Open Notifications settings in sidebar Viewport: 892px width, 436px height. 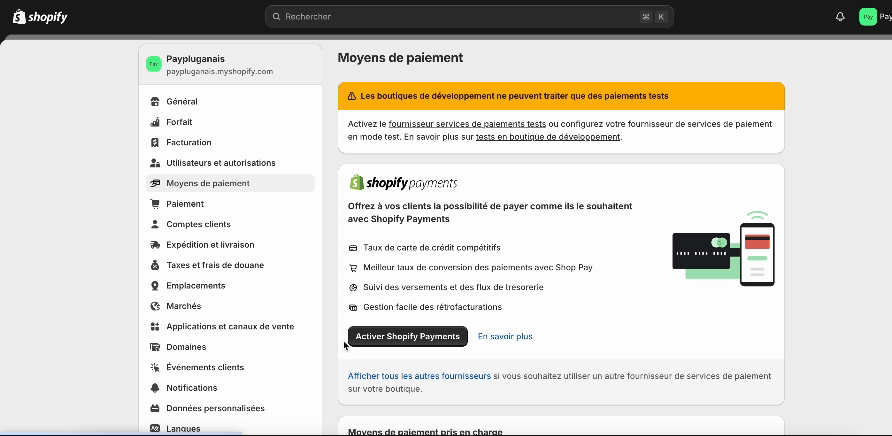(x=230, y=388)
